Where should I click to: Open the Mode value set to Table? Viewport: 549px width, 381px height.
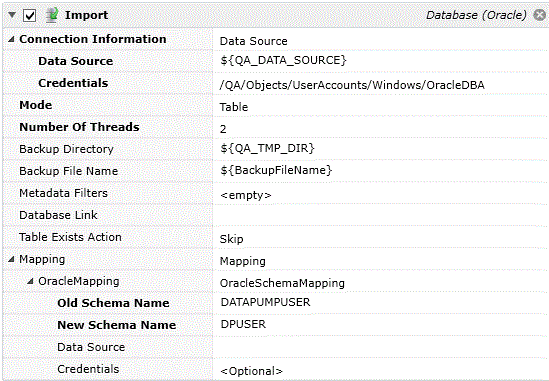click(x=381, y=106)
